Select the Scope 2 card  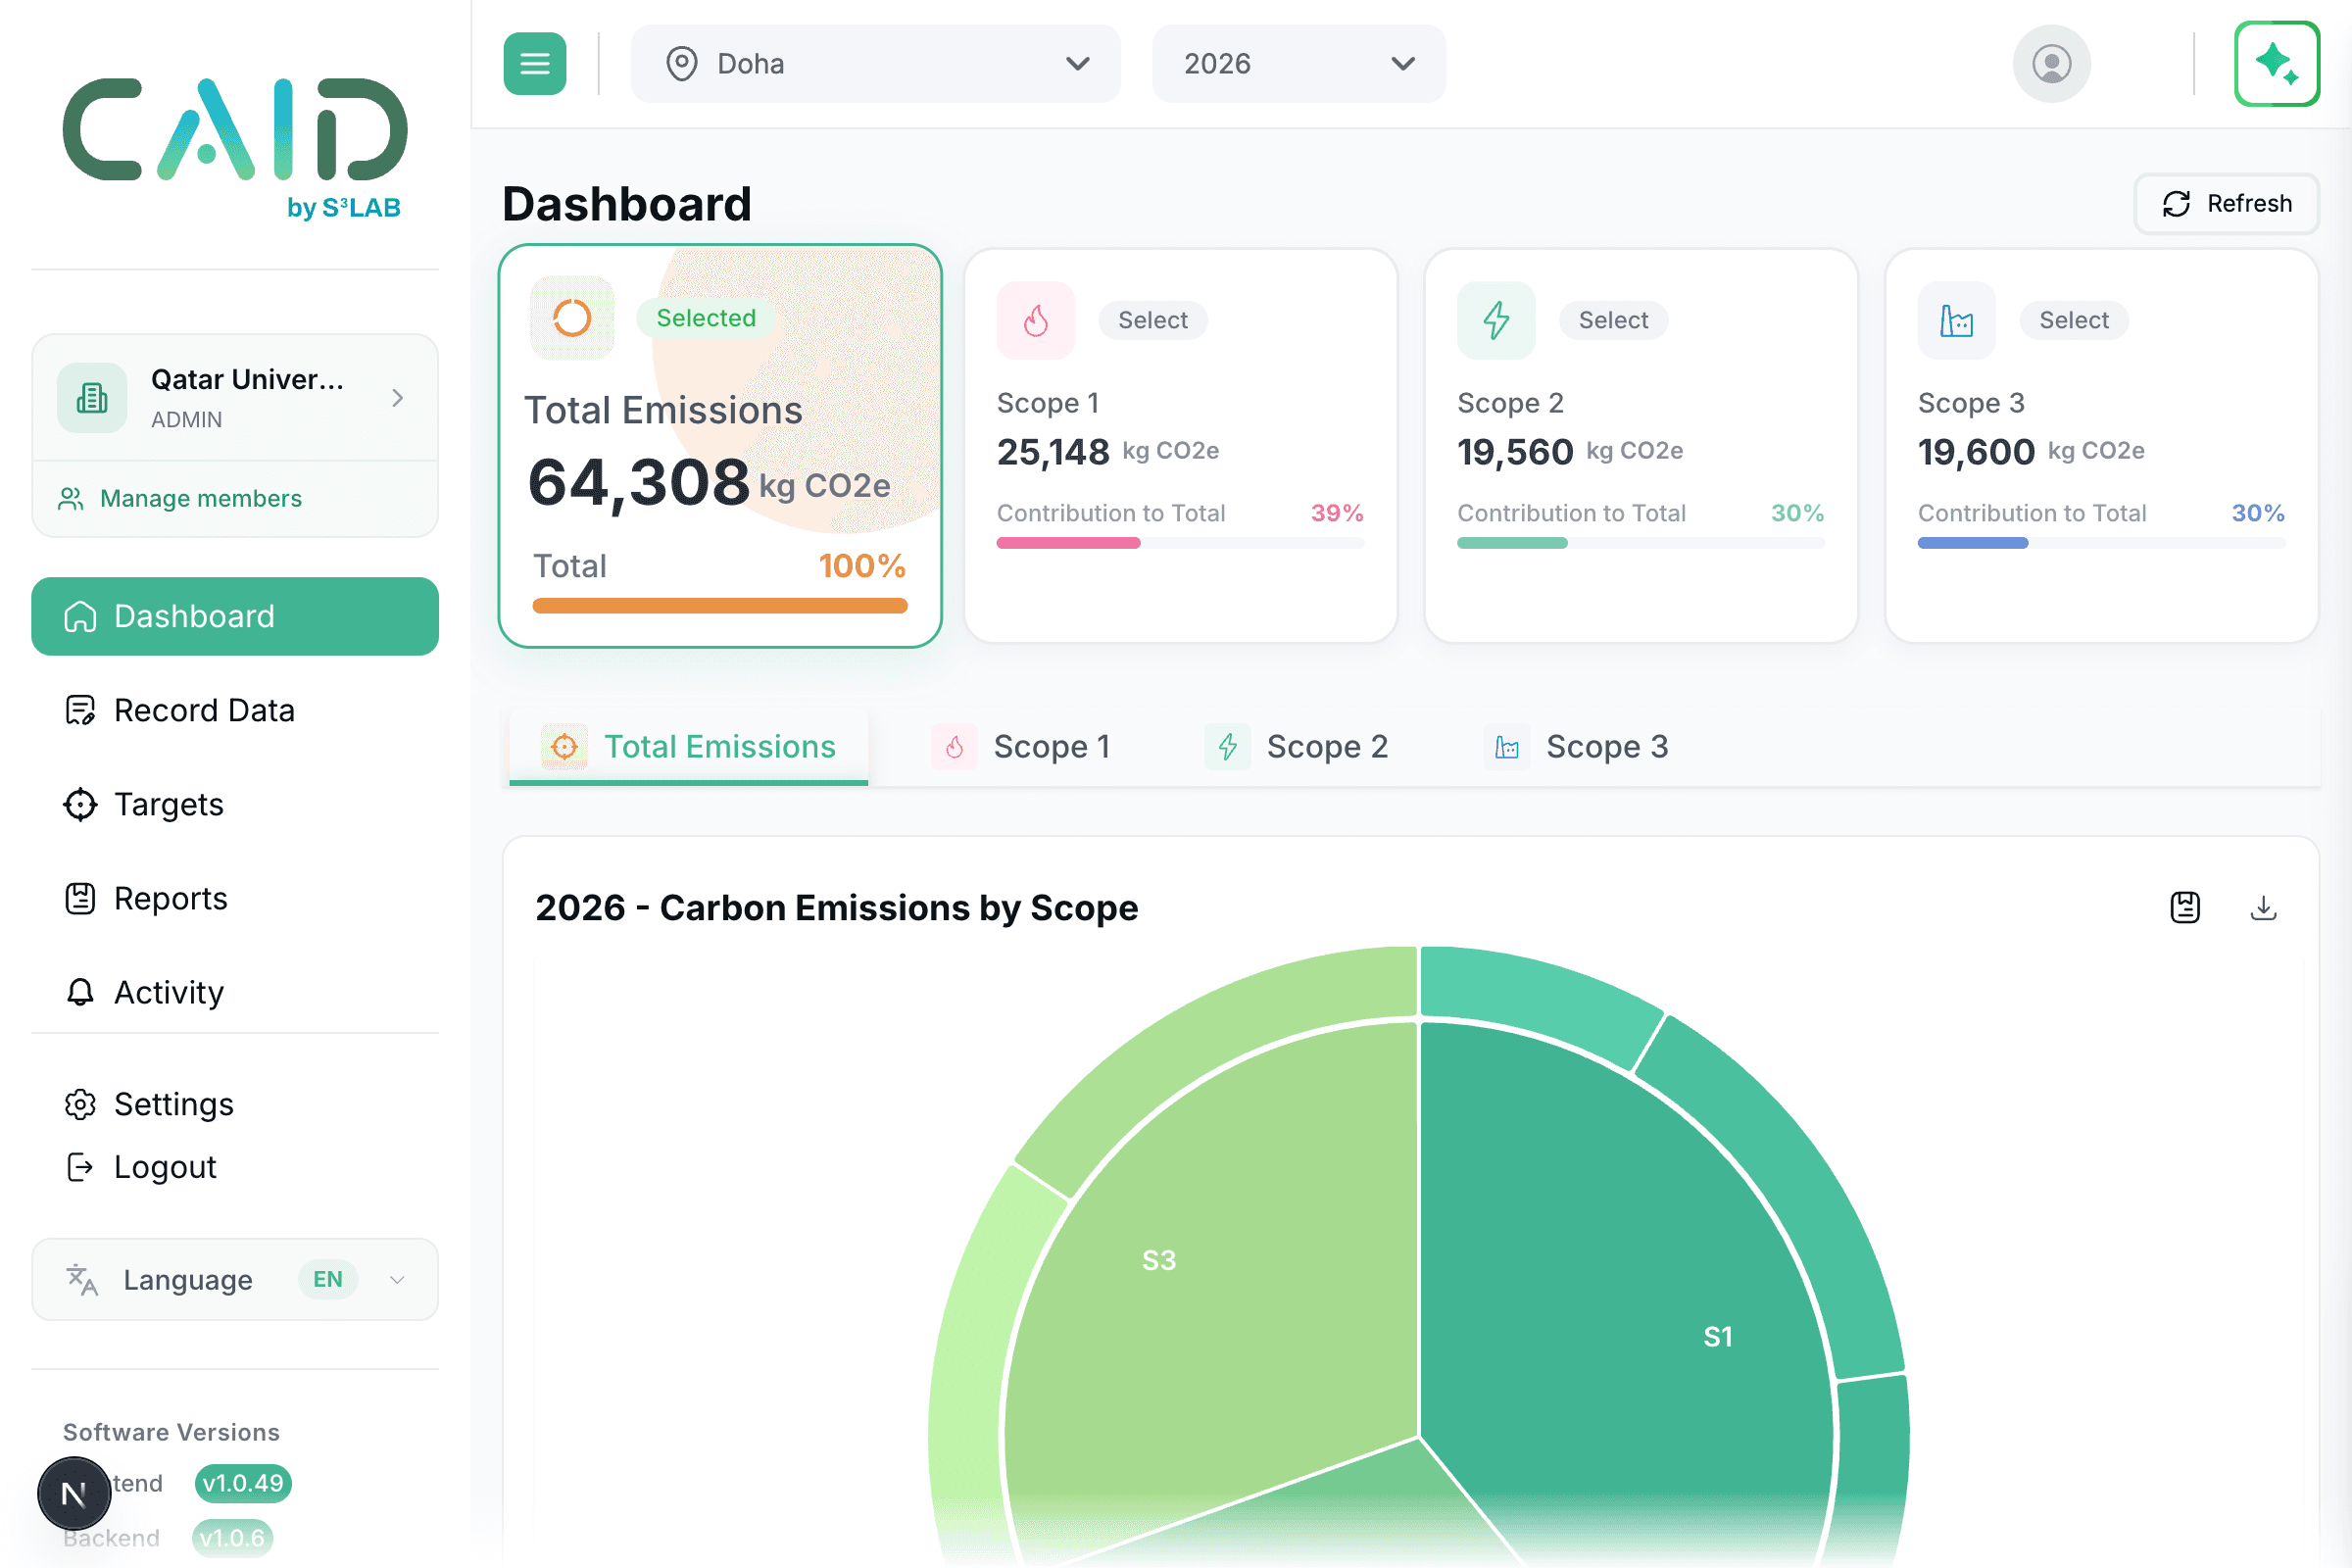[x=1613, y=320]
